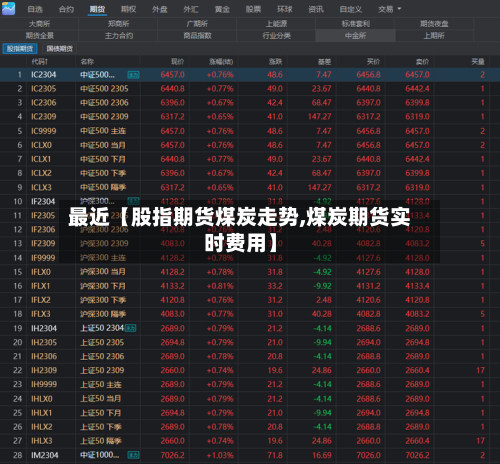Open the 交易 dropdown menu
The height and width of the screenshot is (464, 500).
(x=389, y=9)
